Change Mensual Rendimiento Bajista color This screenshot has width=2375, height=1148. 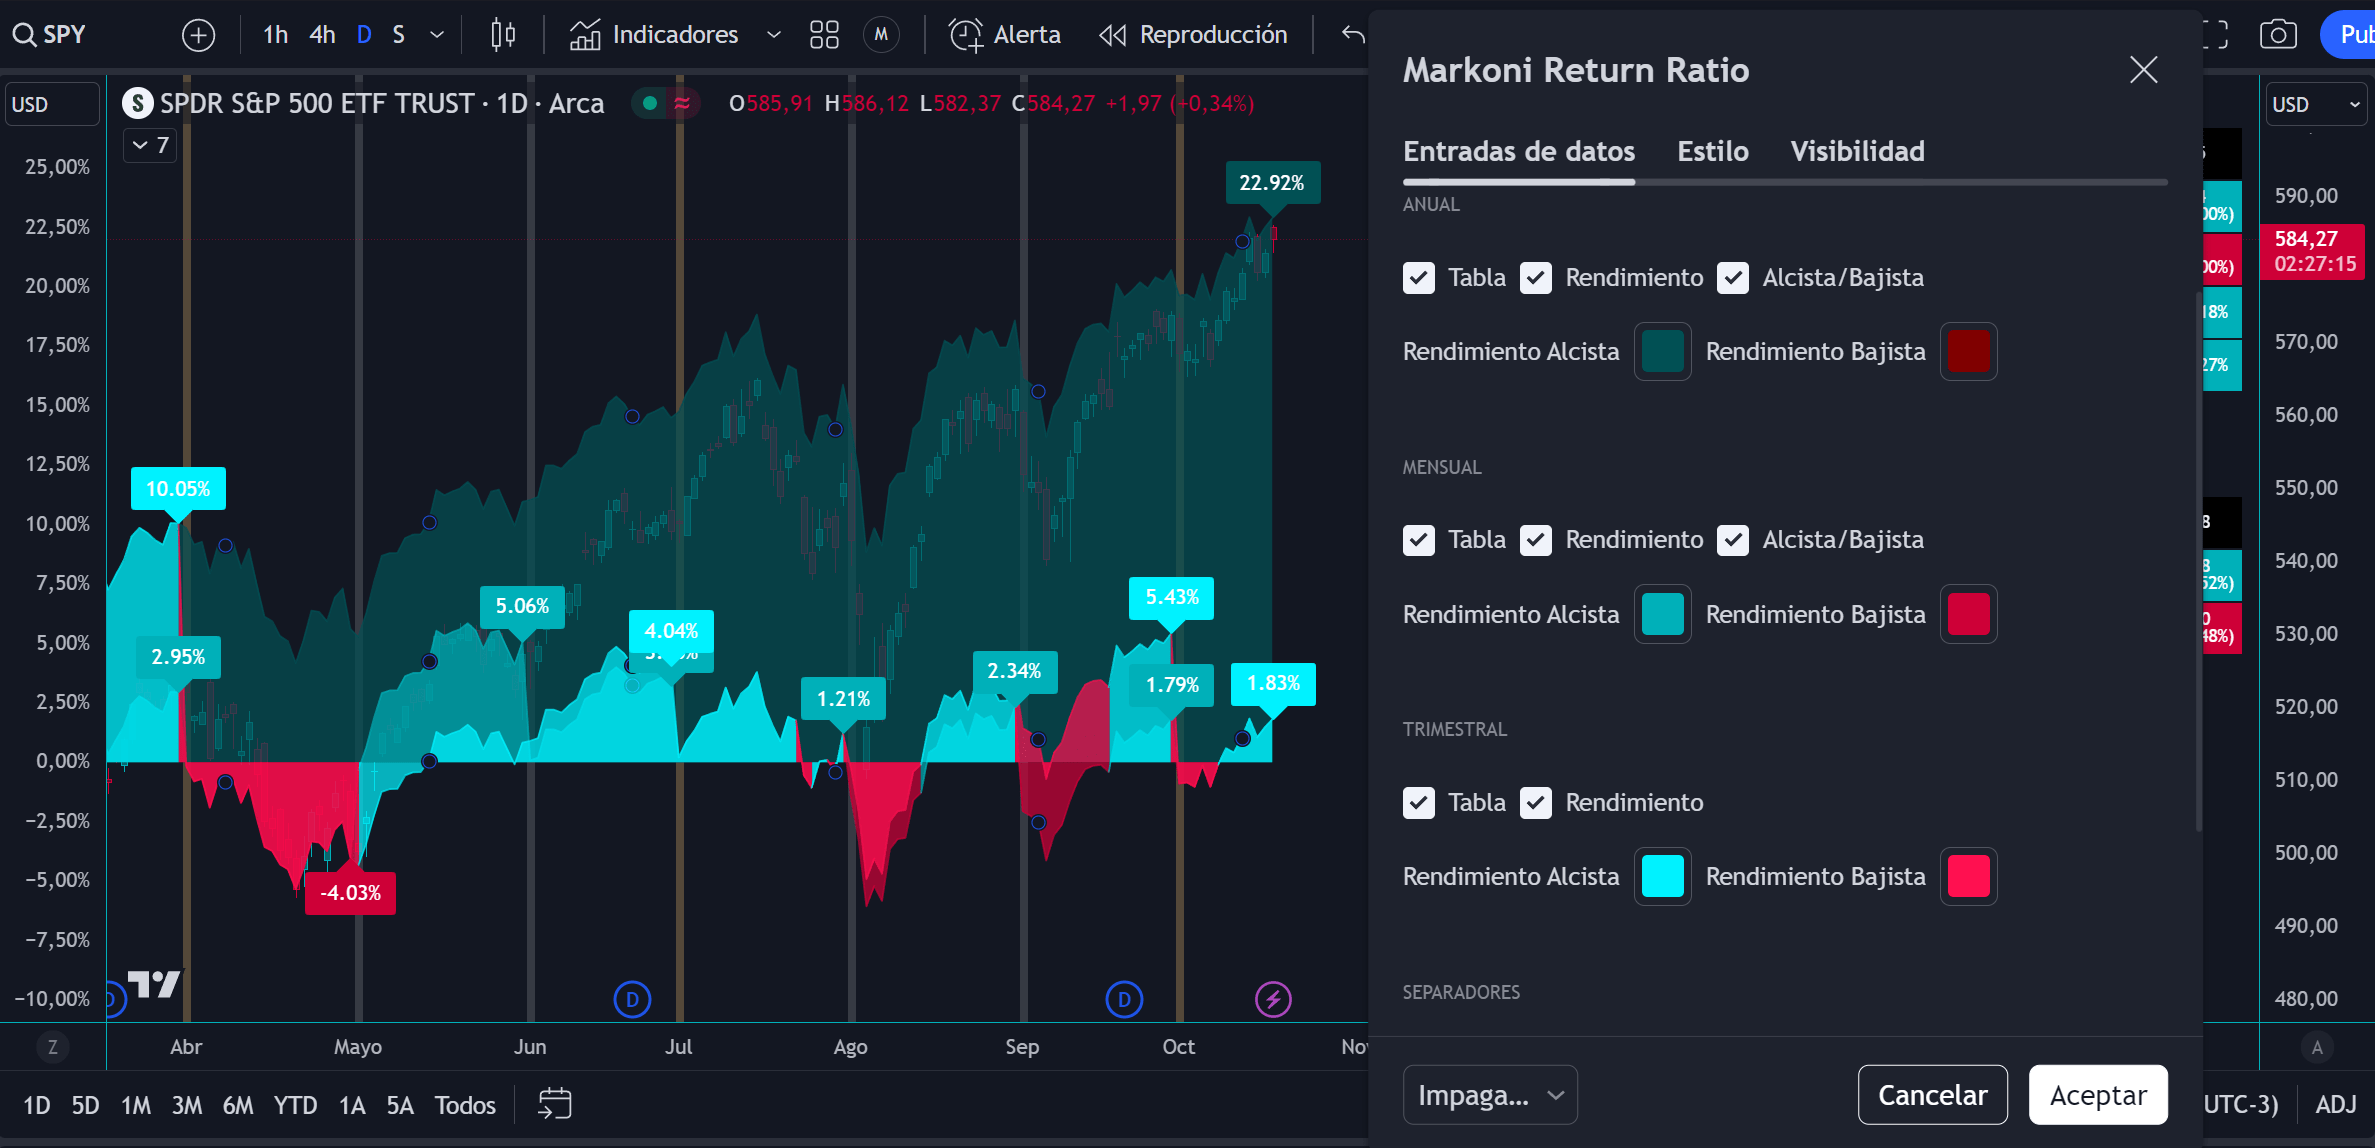(1969, 614)
